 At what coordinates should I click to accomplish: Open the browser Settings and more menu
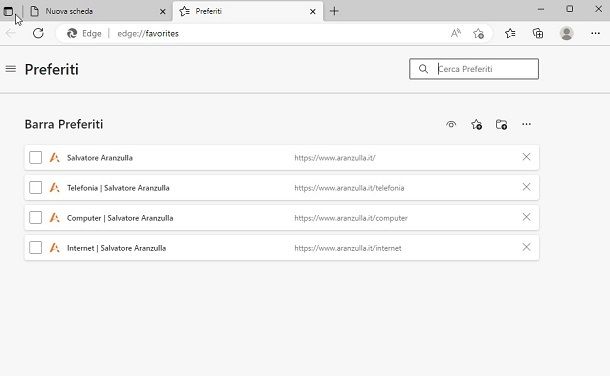click(x=595, y=33)
